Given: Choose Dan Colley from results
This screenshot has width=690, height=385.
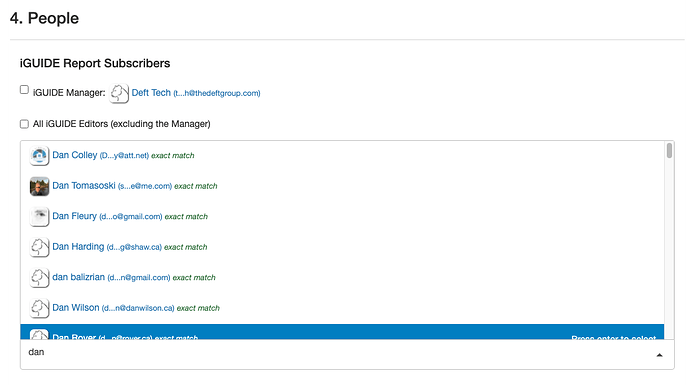Looking at the screenshot, I should coord(342,156).
